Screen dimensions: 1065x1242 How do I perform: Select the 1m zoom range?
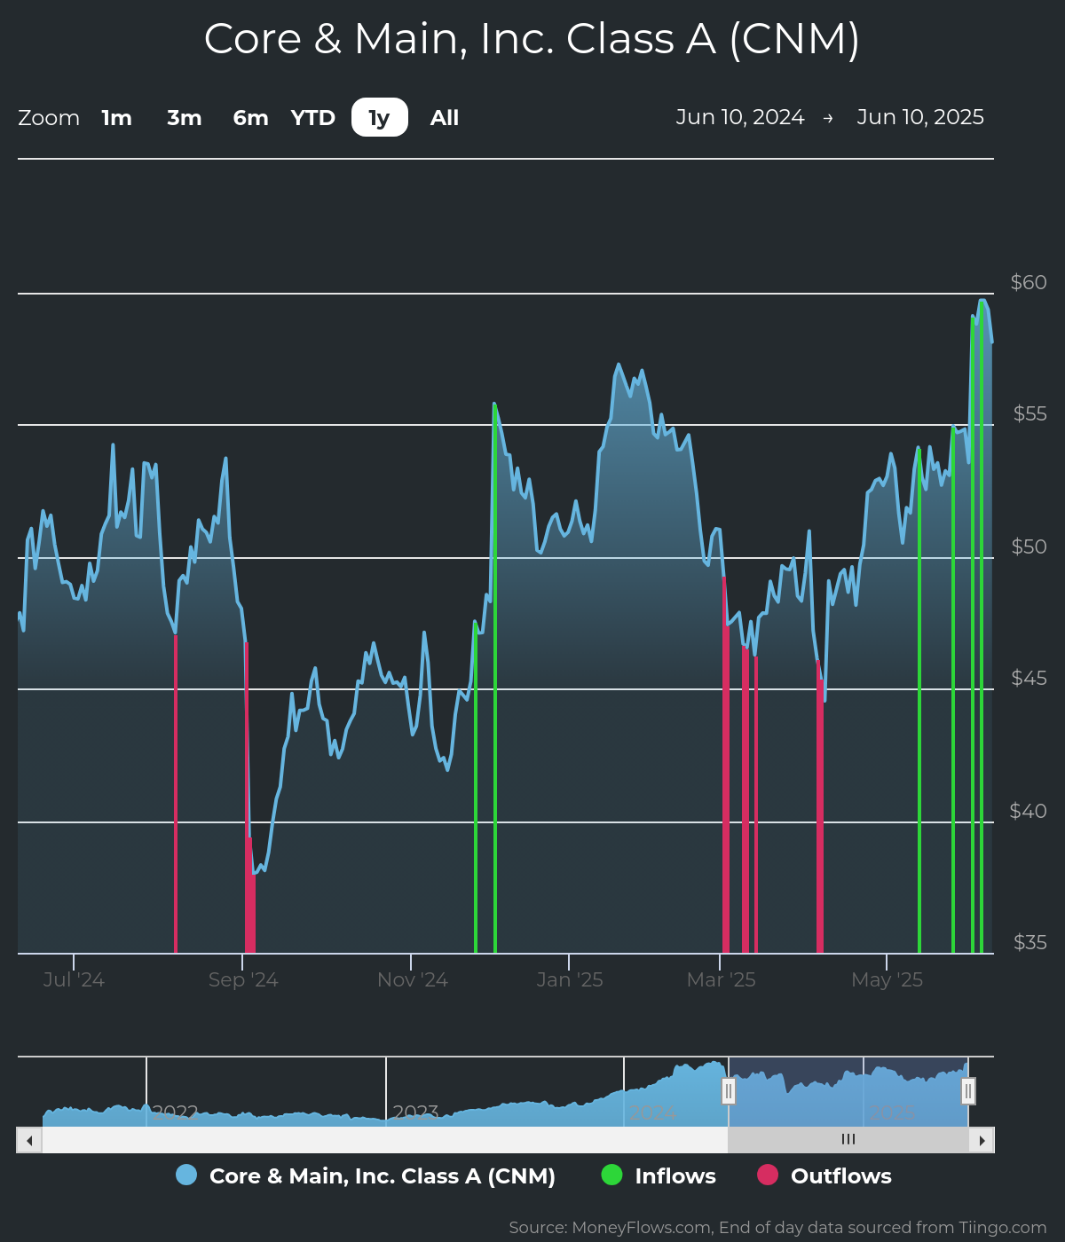[x=117, y=118]
